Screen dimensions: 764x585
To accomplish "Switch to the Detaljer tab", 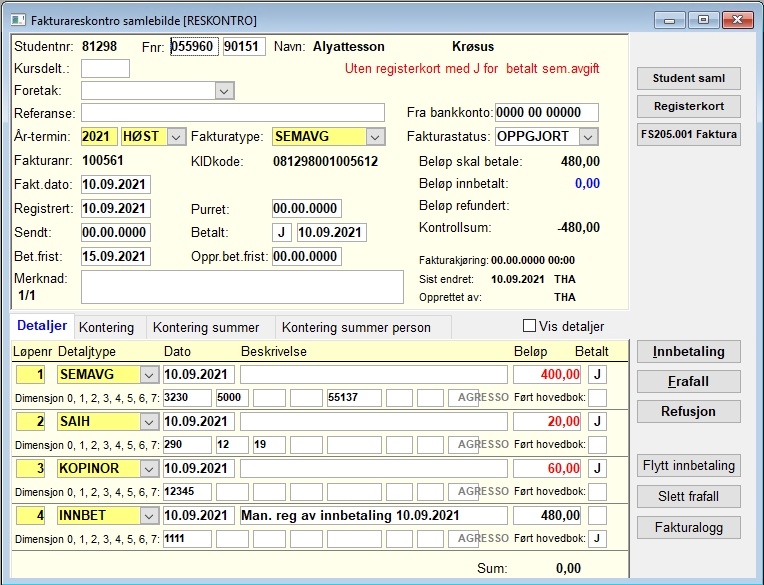I will coord(42,325).
